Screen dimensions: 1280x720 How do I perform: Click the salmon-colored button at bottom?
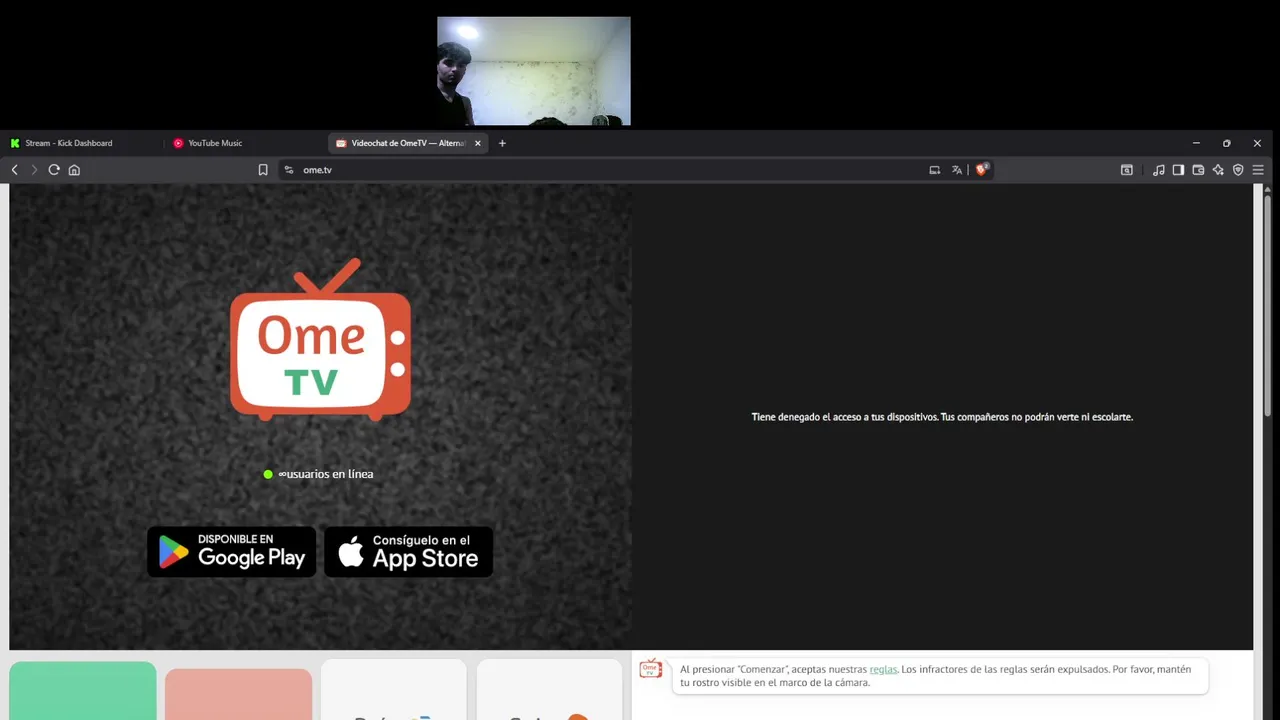click(238, 694)
